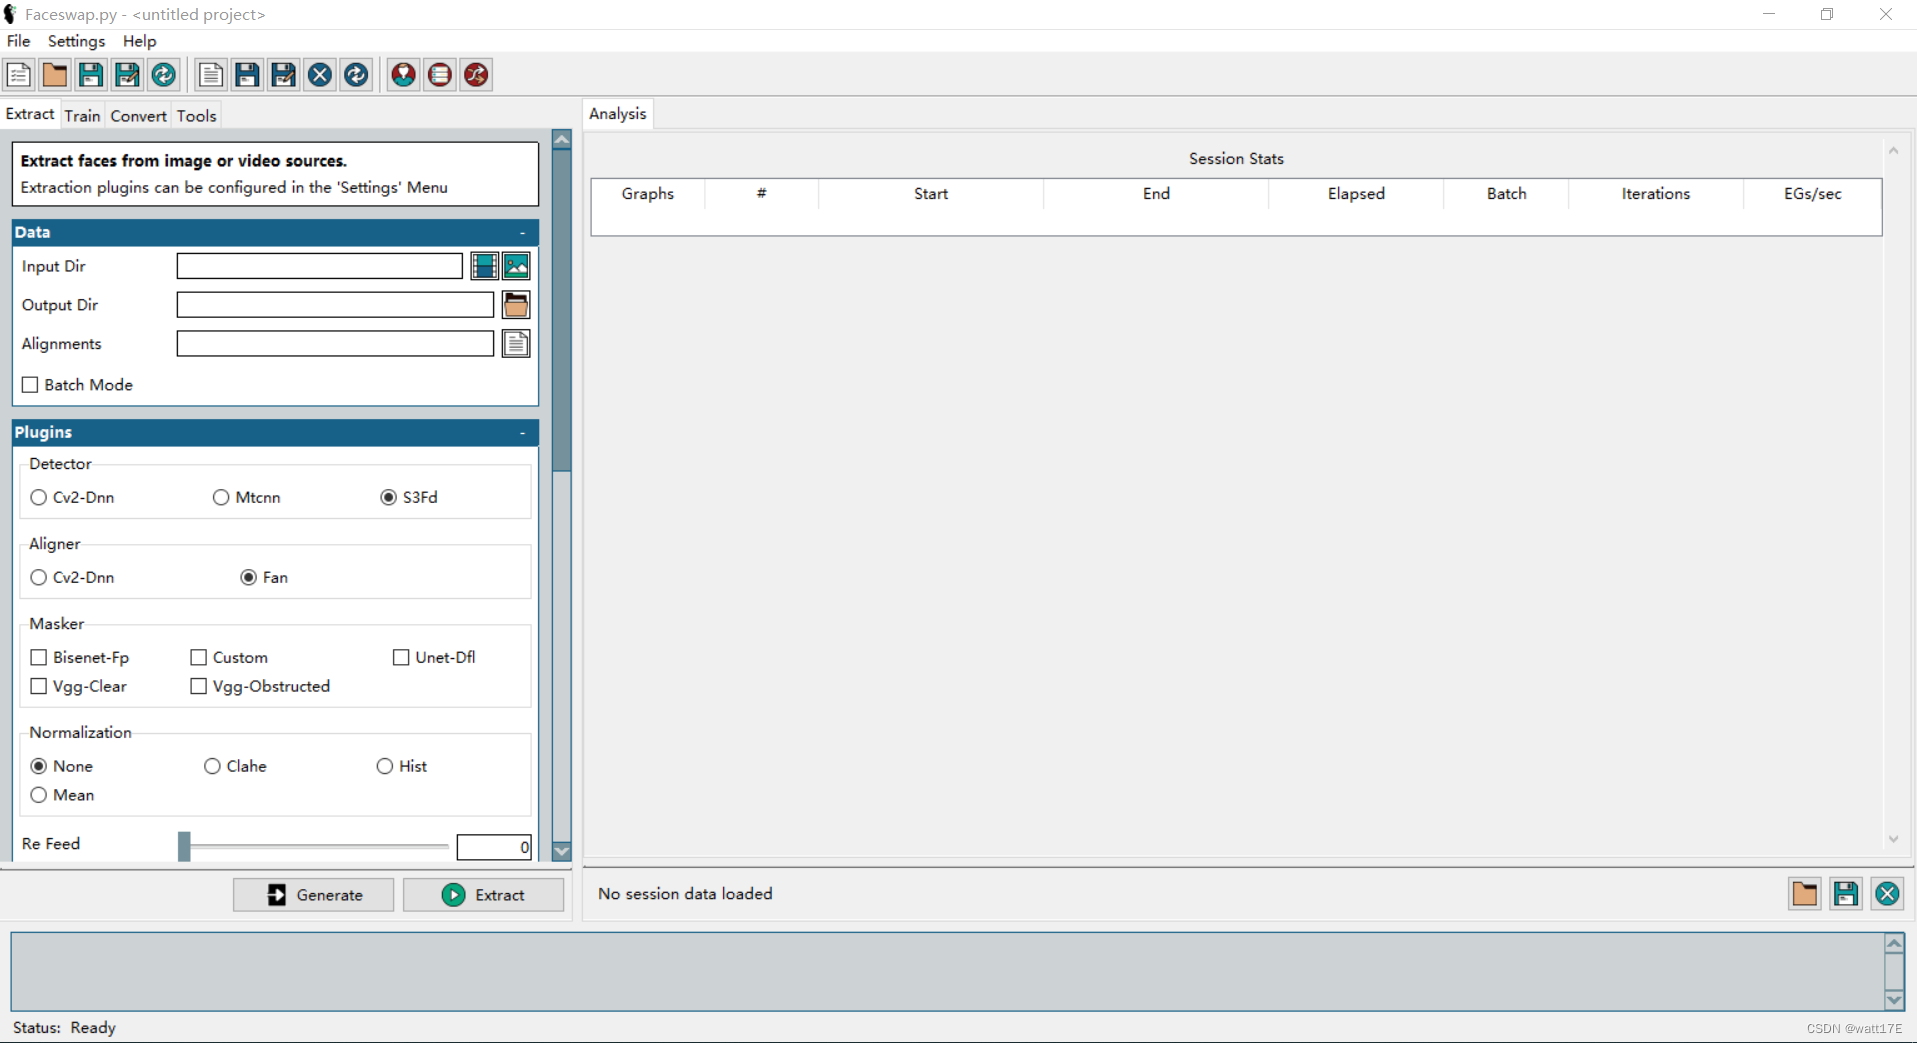Reload the task with the dark blue refresh icon
Image resolution: width=1917 pixels, height=1043 pixels.
tap(356, 75)
